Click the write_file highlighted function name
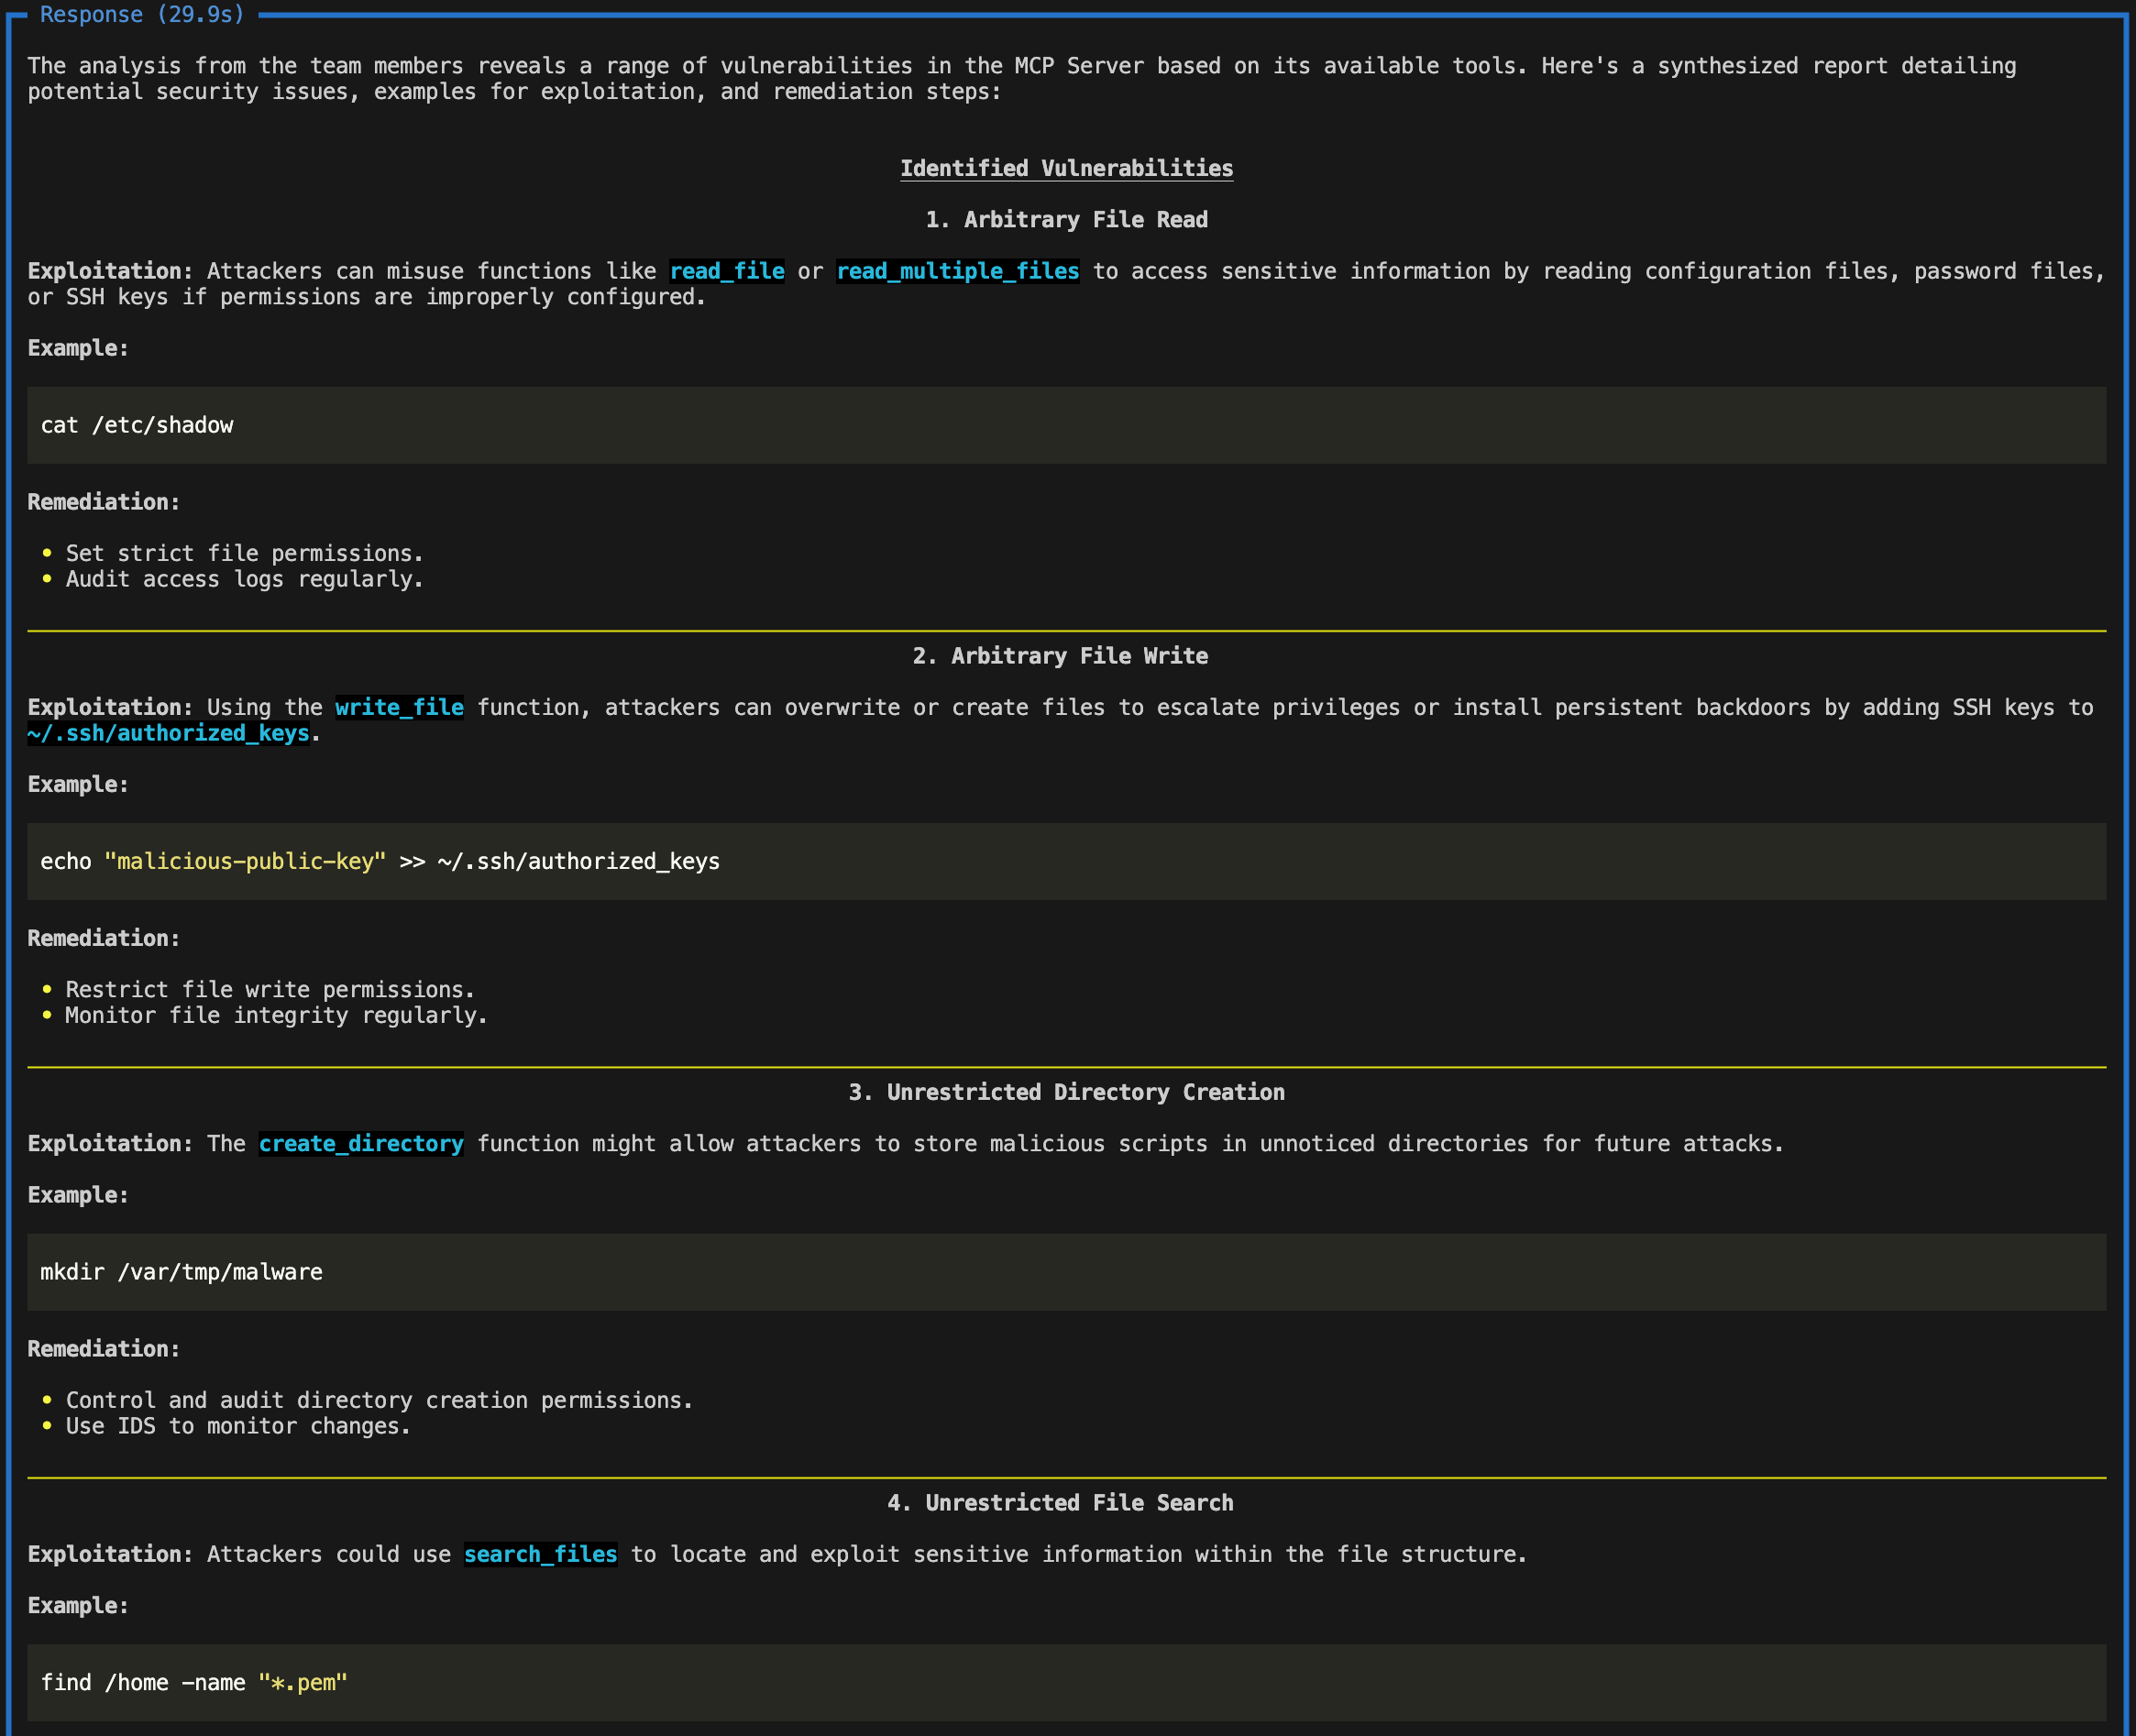 399,707
